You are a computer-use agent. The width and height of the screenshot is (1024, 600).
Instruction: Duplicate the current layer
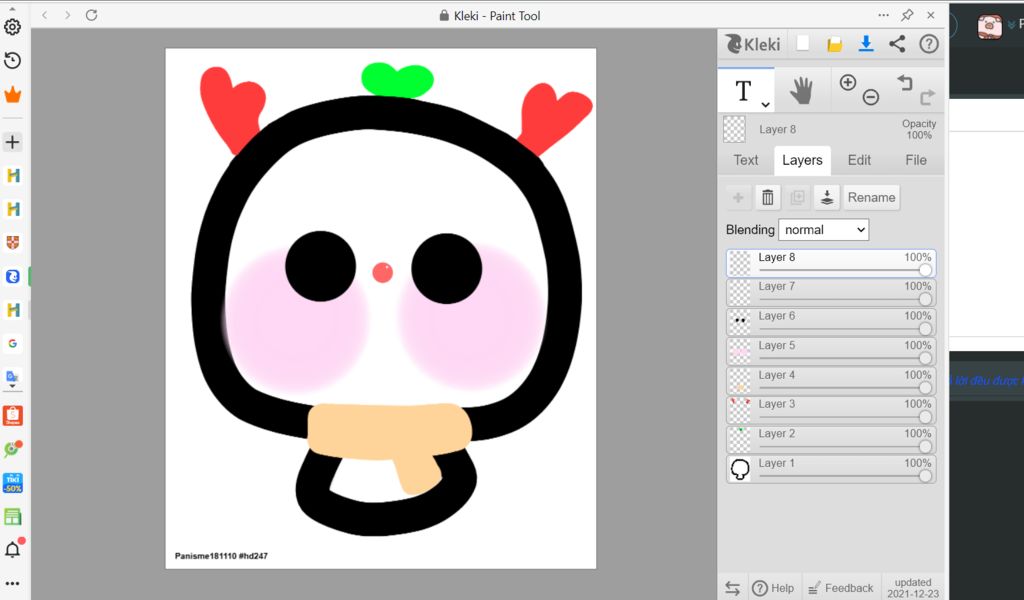click(797, 197)
